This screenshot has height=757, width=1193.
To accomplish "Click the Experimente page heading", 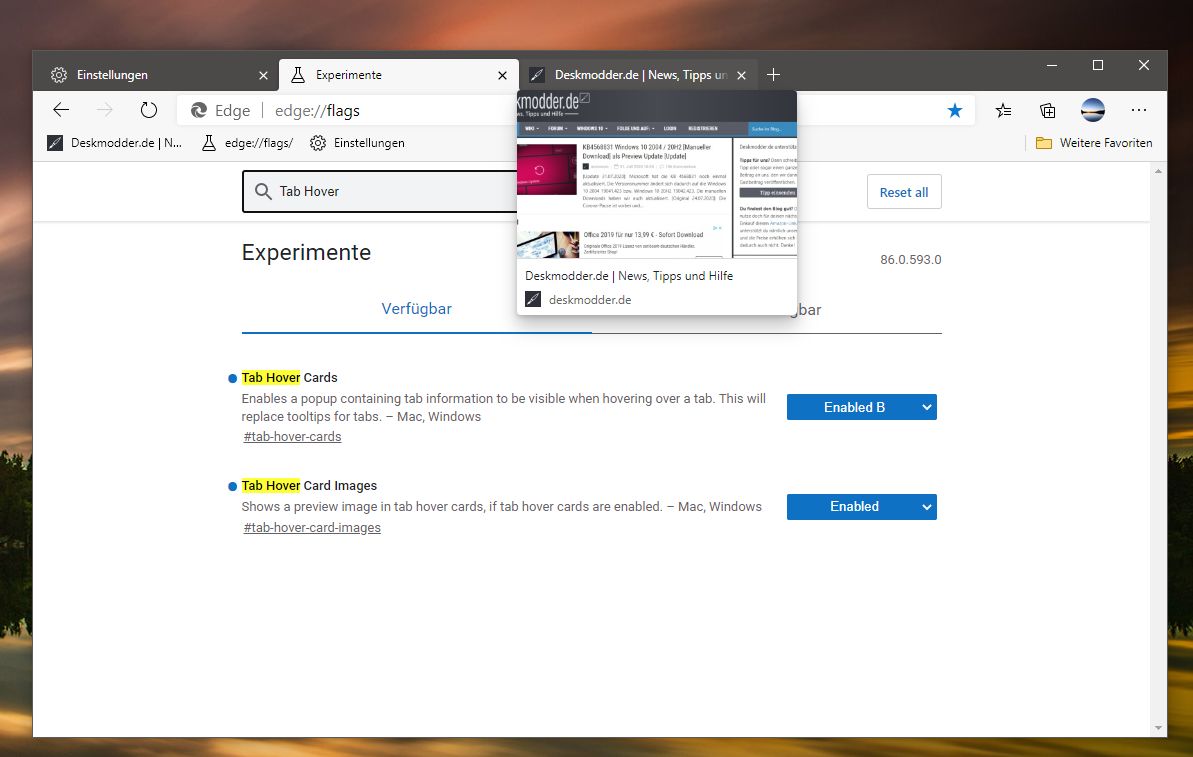I will point(306,253).
